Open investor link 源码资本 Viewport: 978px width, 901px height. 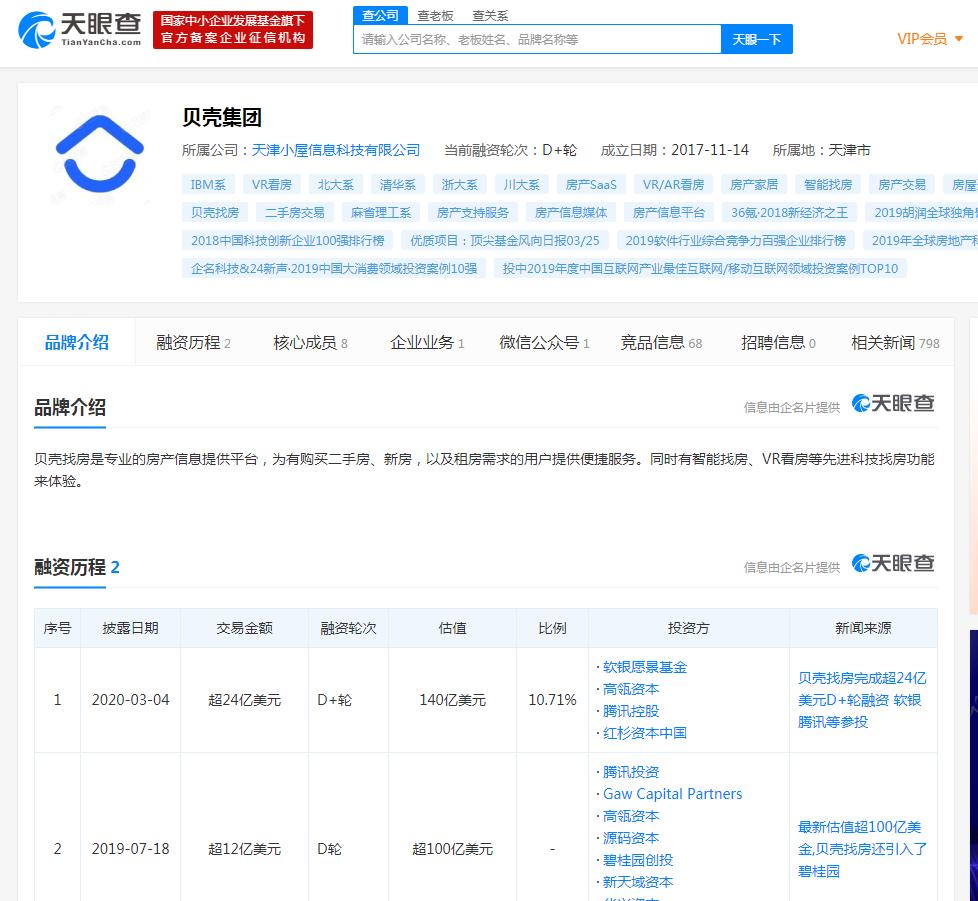tap(631, 838)
